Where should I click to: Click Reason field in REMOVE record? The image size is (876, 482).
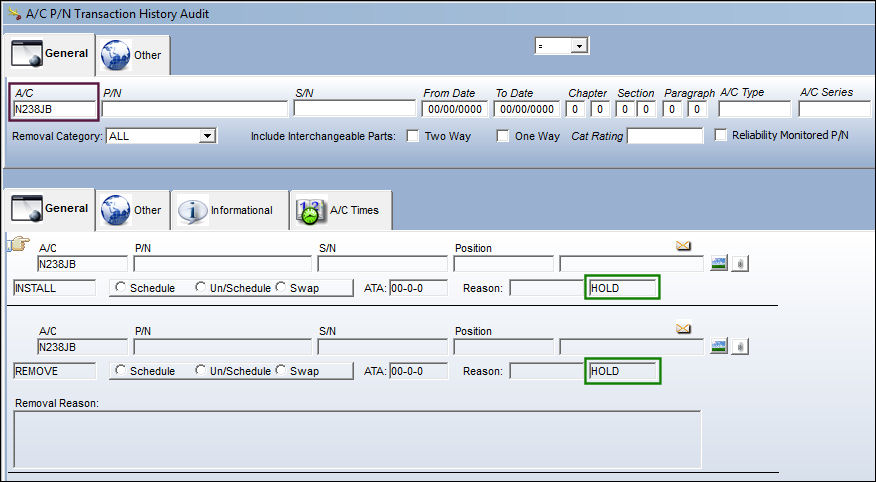(546, 371)
